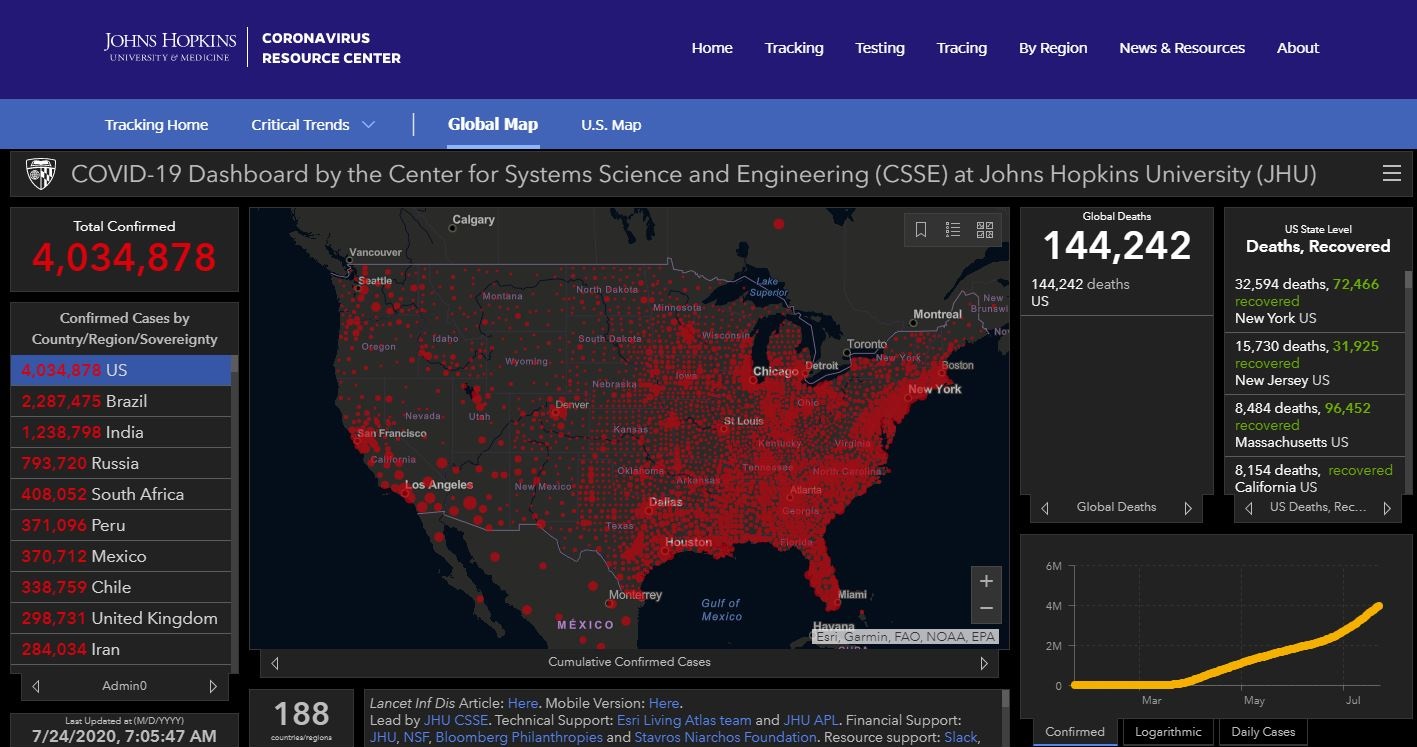Viewport: 1417px width, 747px height.
Task: Select the Daily Cases chart tab
Action: 1263,732
